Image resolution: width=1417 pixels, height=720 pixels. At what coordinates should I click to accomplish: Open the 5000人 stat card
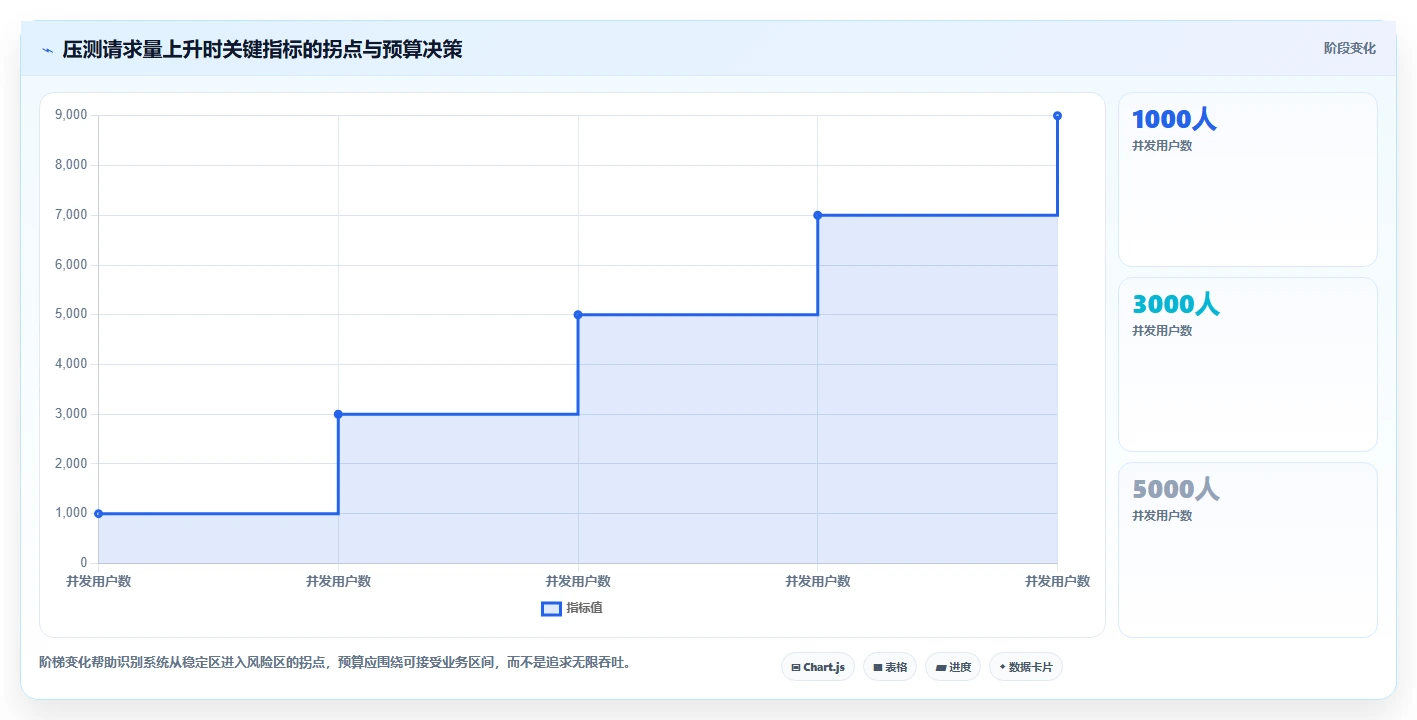pos(1248,550)
